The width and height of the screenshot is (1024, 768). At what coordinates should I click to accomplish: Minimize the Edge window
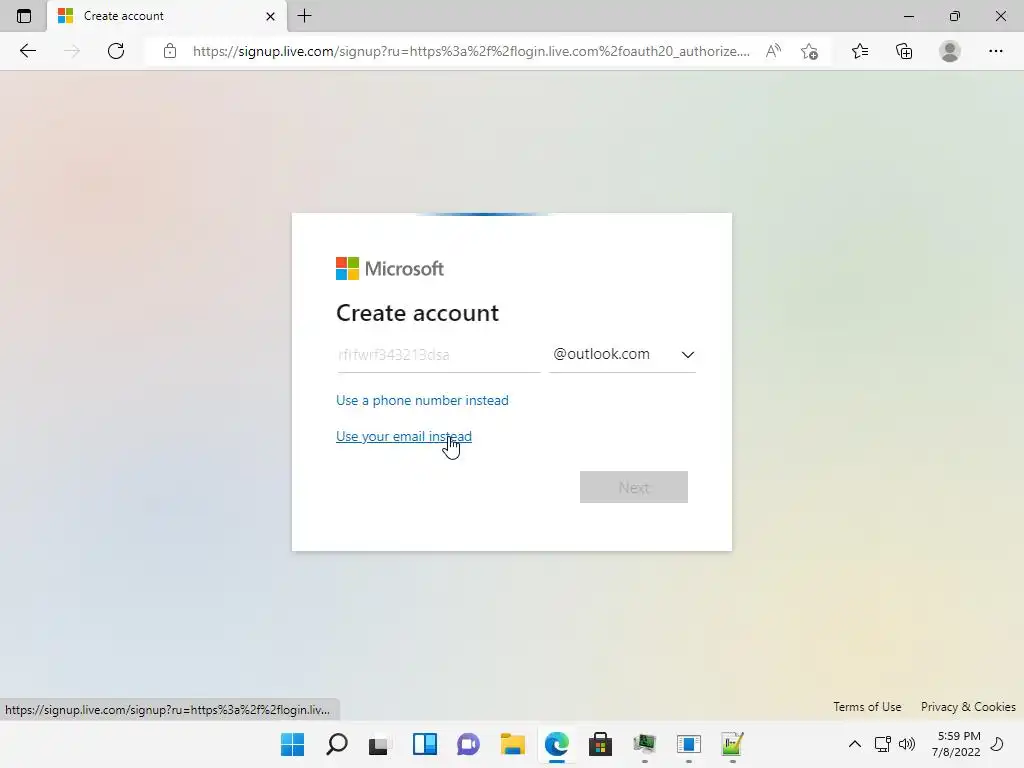click(908, 16)
